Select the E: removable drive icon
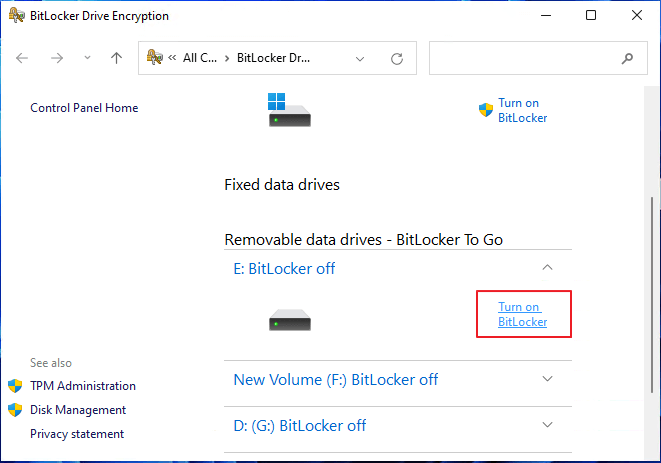The width and height of the screenshot is (661, 463). [290, 320]
